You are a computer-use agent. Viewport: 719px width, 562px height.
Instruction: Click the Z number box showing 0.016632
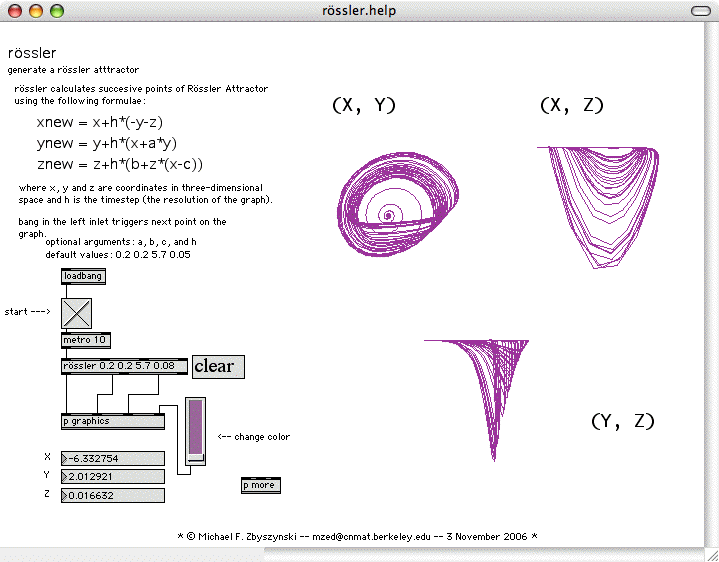coord(113,496)
